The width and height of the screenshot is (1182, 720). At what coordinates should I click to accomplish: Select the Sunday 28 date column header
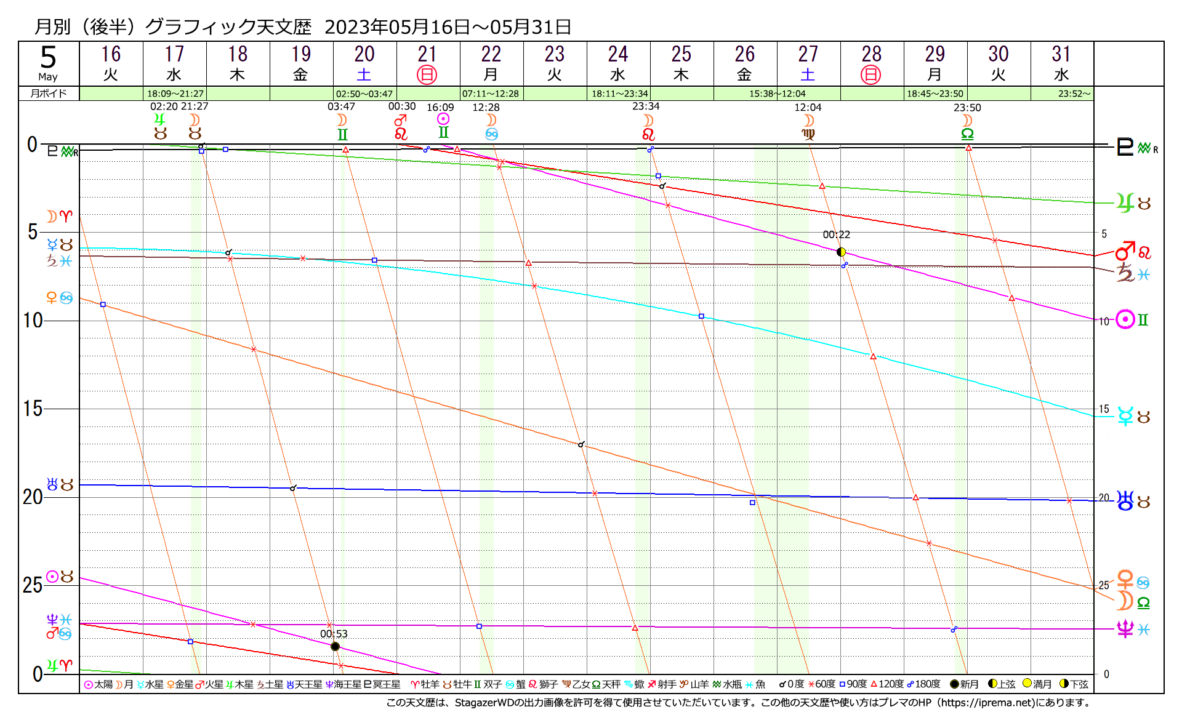coord(871,65)
